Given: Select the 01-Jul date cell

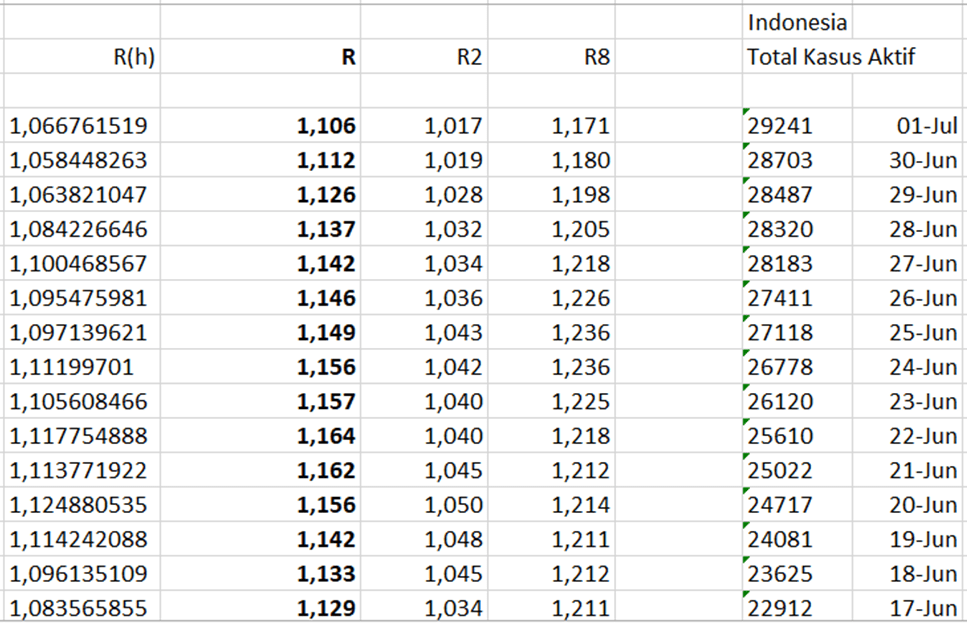Looking at the screenshot, I should [x=909, y=126].
